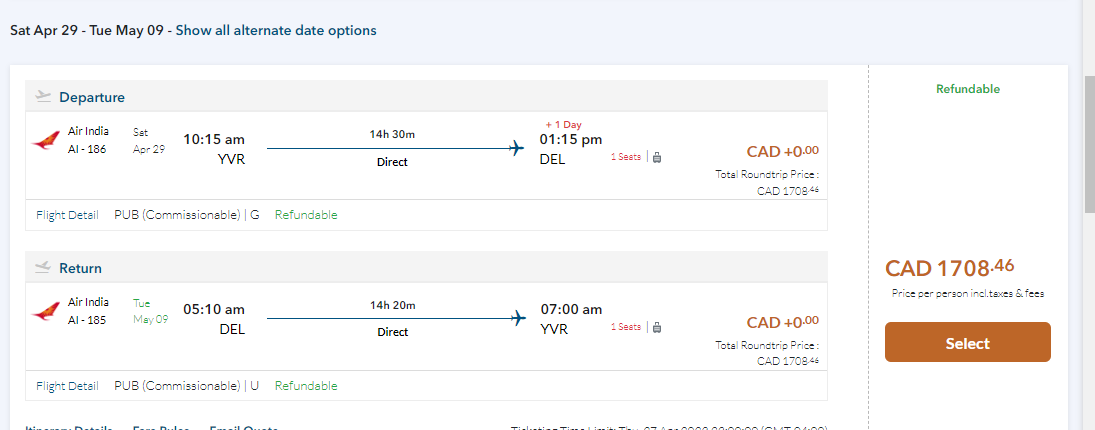1095x430 pixels.
Task: Click the landing plane icon beside Return
Action: [x=43, y=268]
